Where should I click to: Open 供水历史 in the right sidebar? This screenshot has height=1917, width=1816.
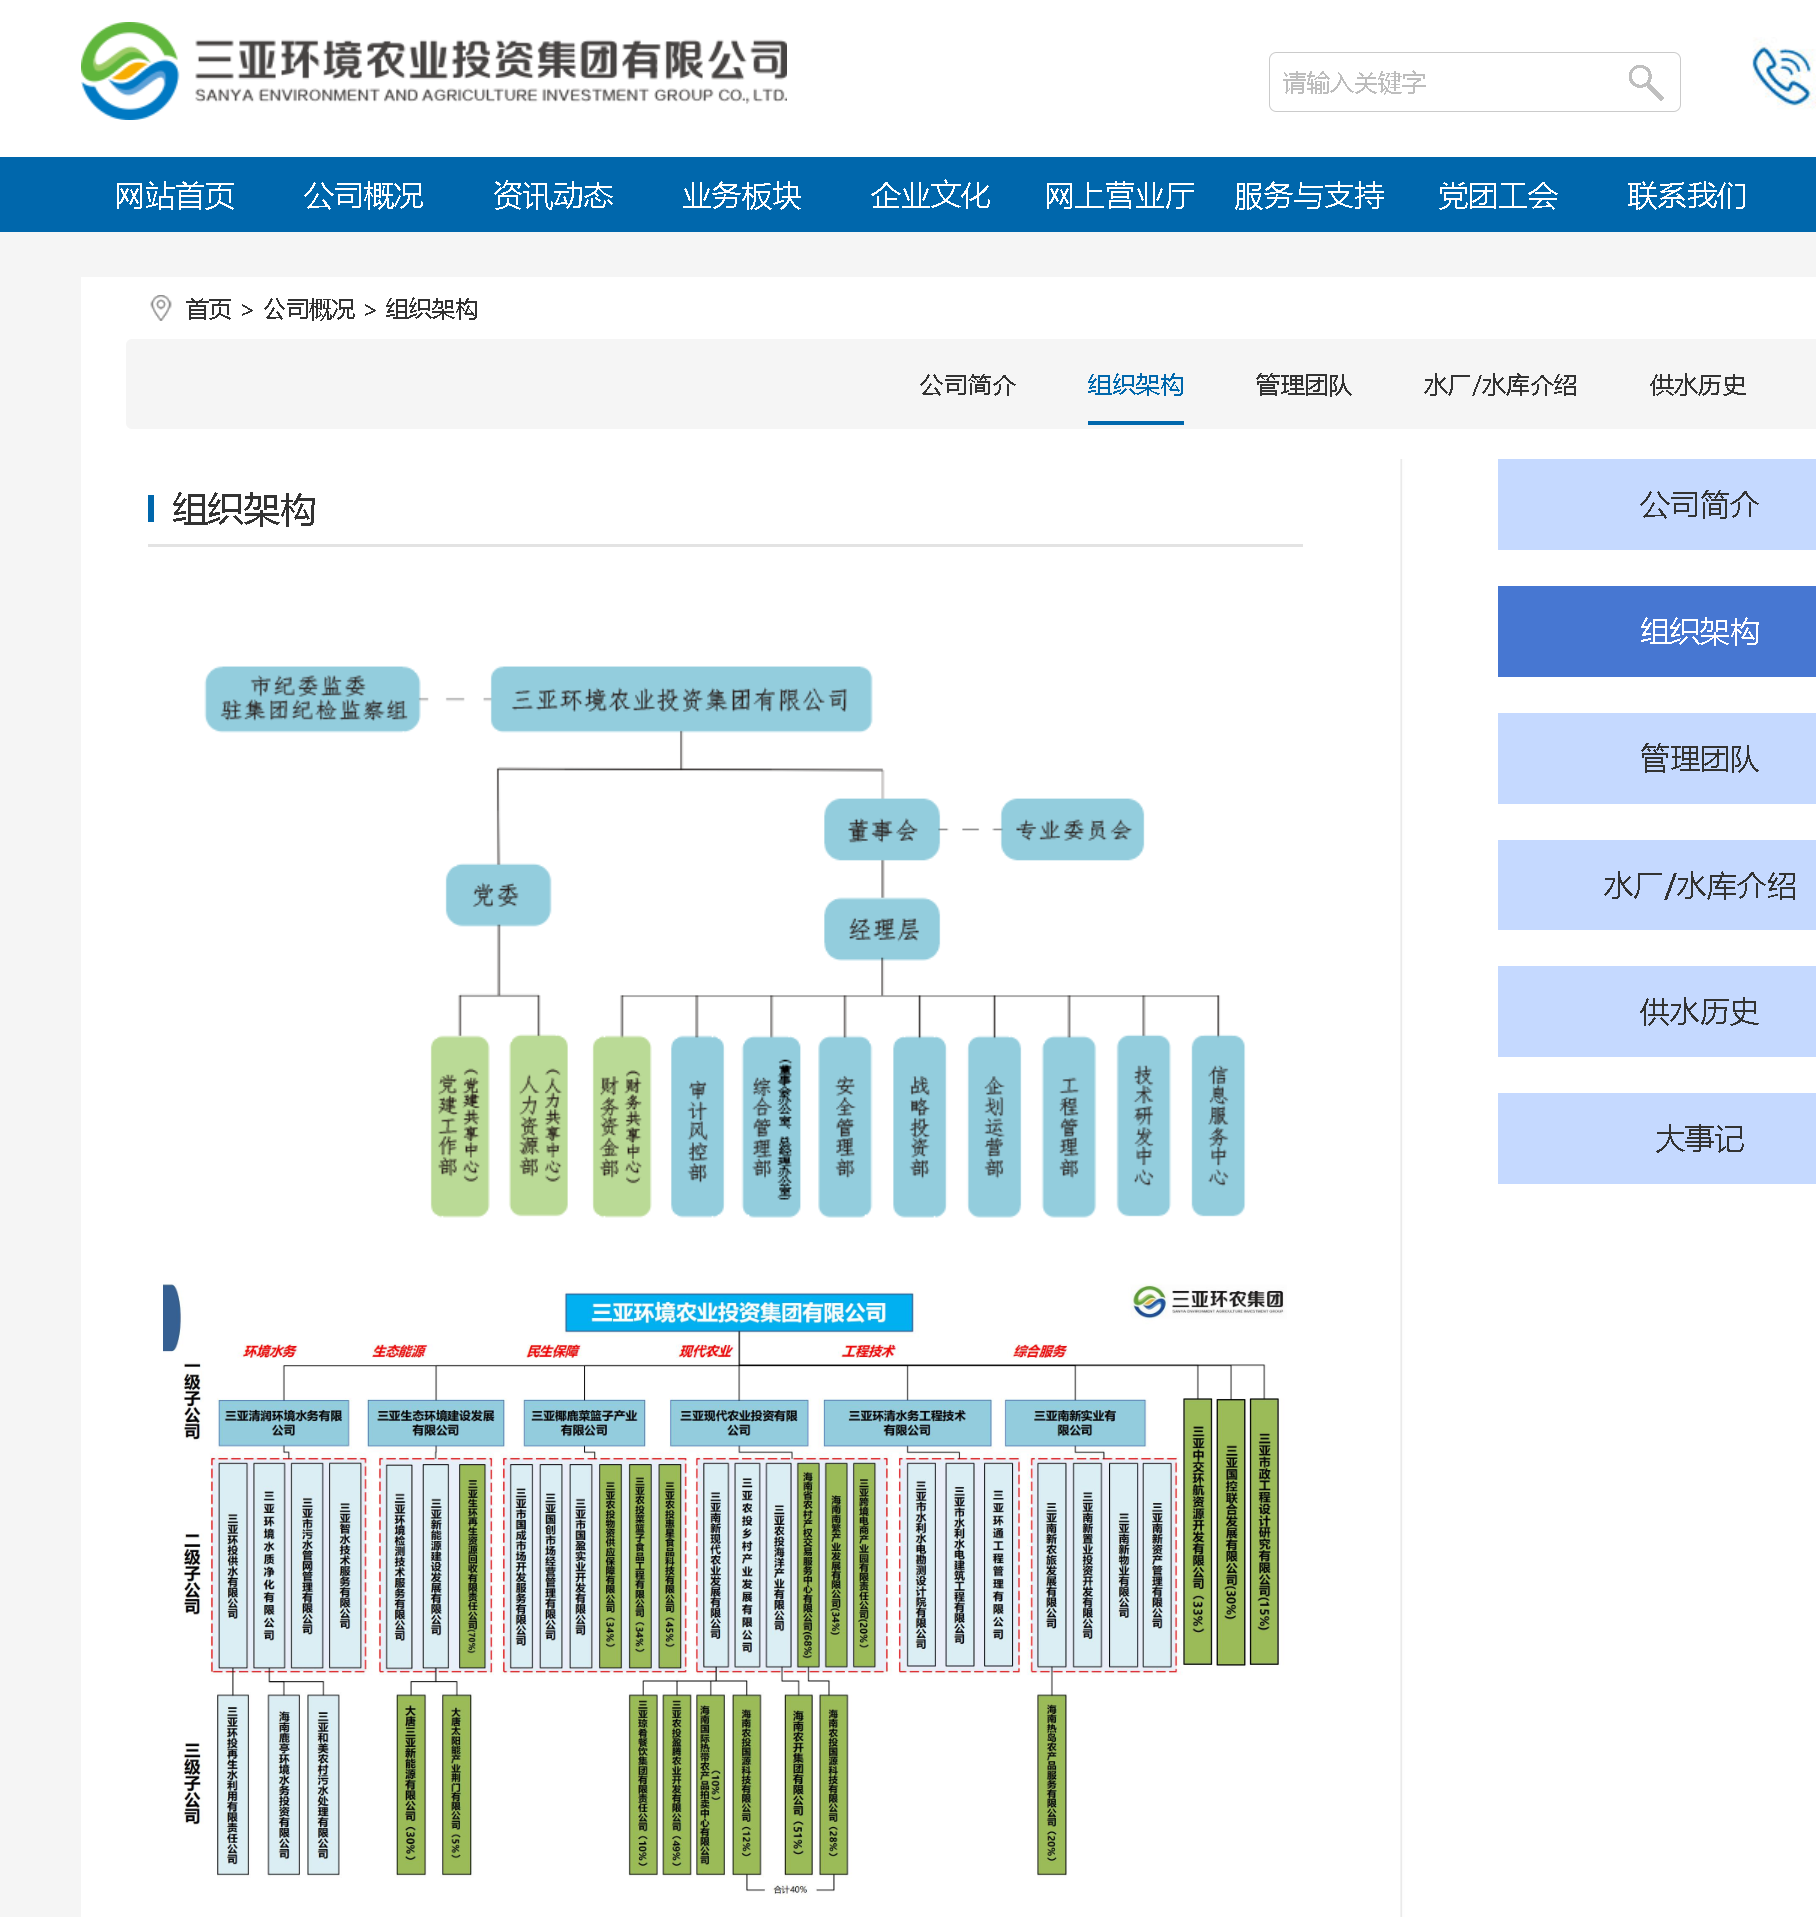pyautogui.click(x=1657, y=1011)
